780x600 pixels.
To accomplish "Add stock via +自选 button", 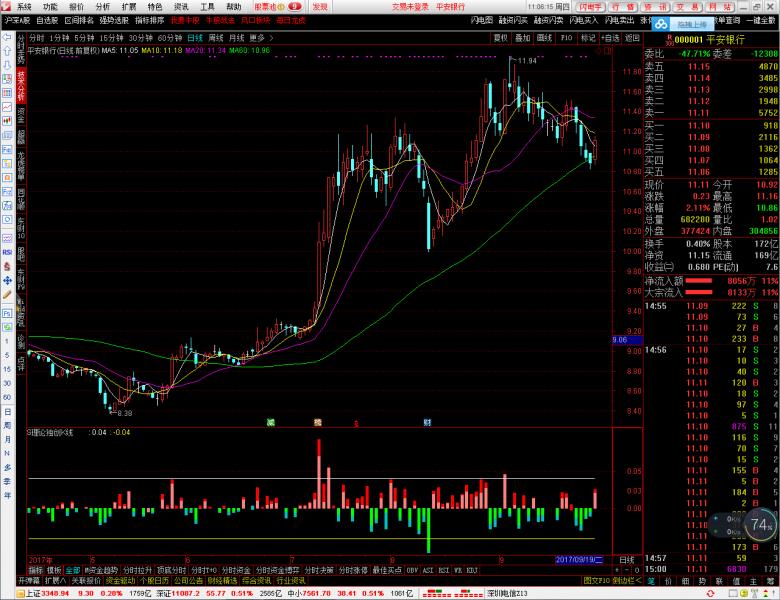I will coord(610,38).
